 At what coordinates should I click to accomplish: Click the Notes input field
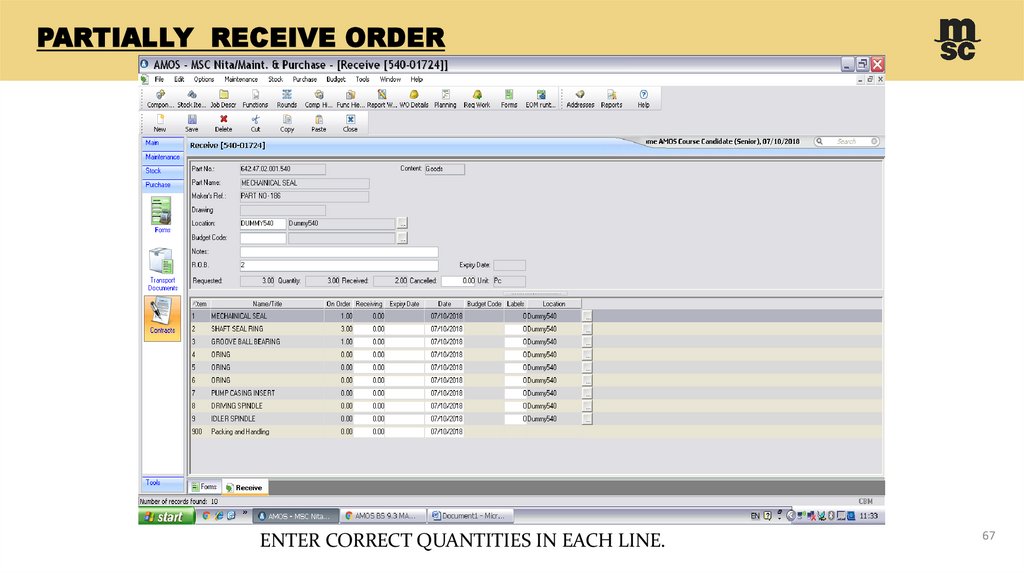(x=339, y=252)
